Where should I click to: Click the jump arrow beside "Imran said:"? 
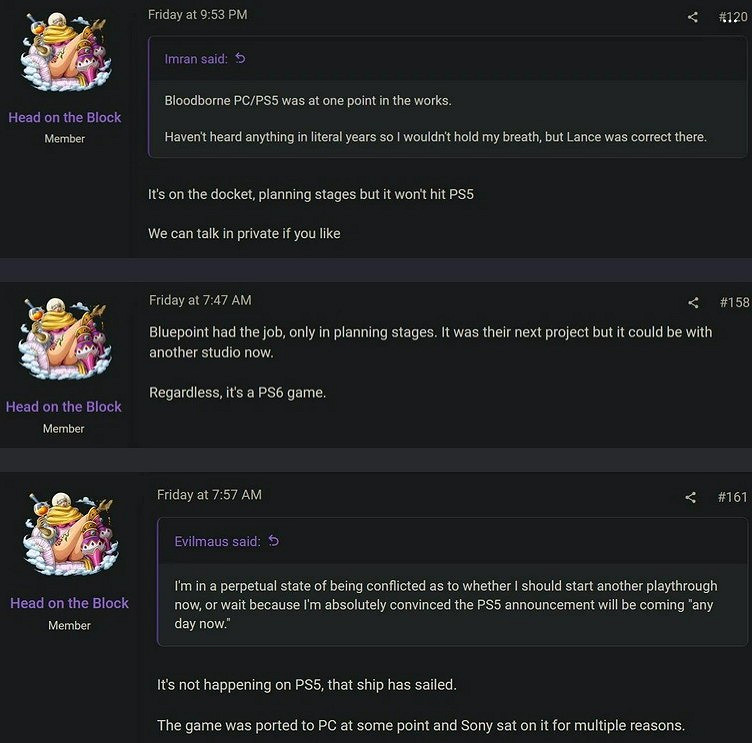click(240, 59)
